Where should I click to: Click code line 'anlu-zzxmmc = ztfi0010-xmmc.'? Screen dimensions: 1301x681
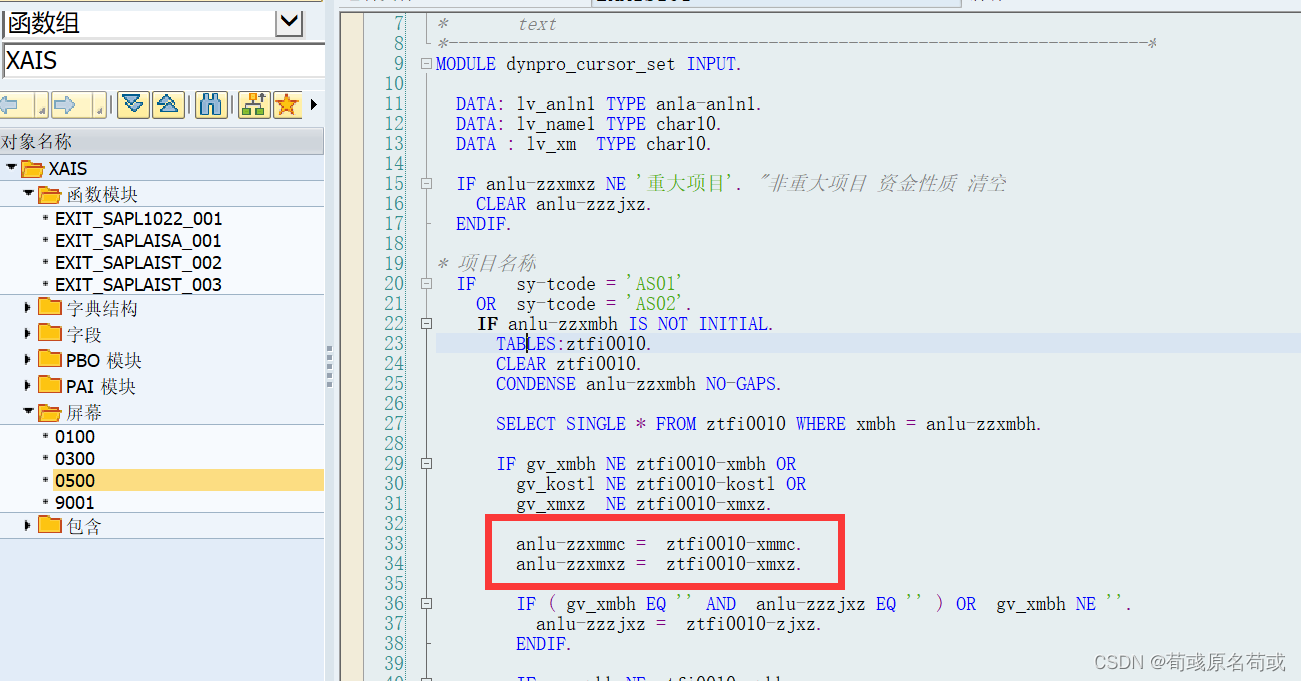coord(659,544)
